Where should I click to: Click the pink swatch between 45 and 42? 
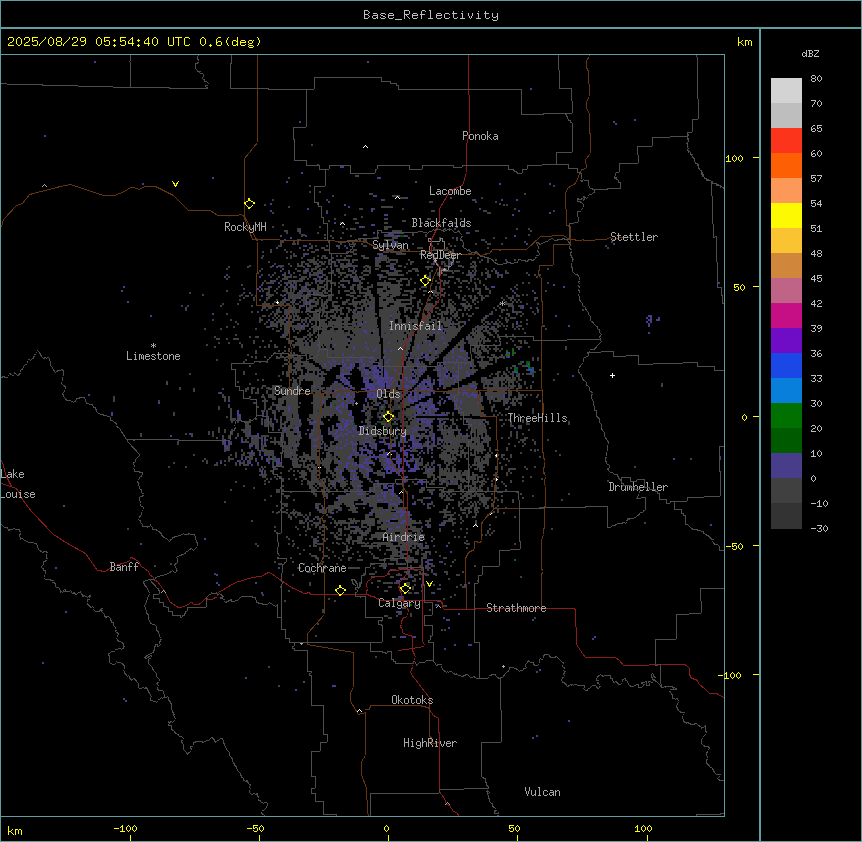(x=786, y=290)
